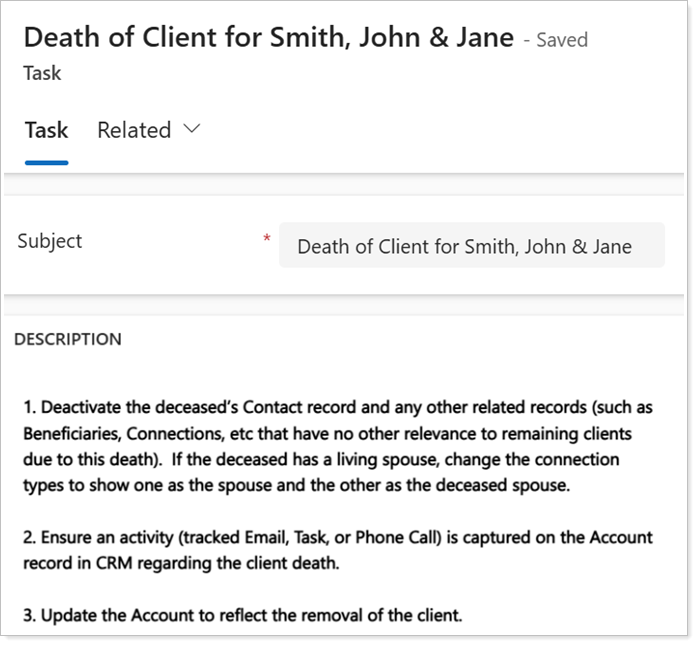Image resolution: width=697 pixels, height=645 pixels.
Task: Click the Subject field label
Action: click(x=50, y=242)
